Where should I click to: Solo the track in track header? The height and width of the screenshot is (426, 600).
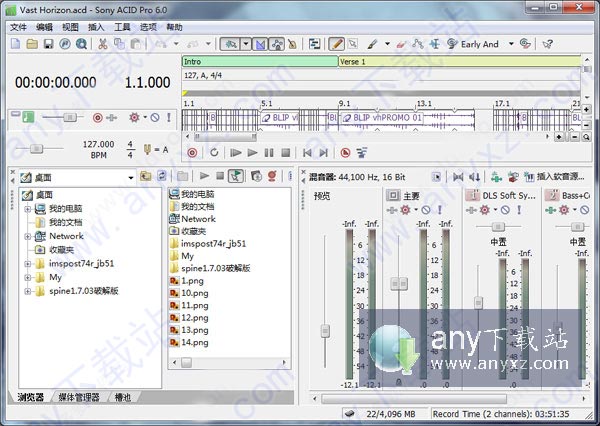point(169,117)
